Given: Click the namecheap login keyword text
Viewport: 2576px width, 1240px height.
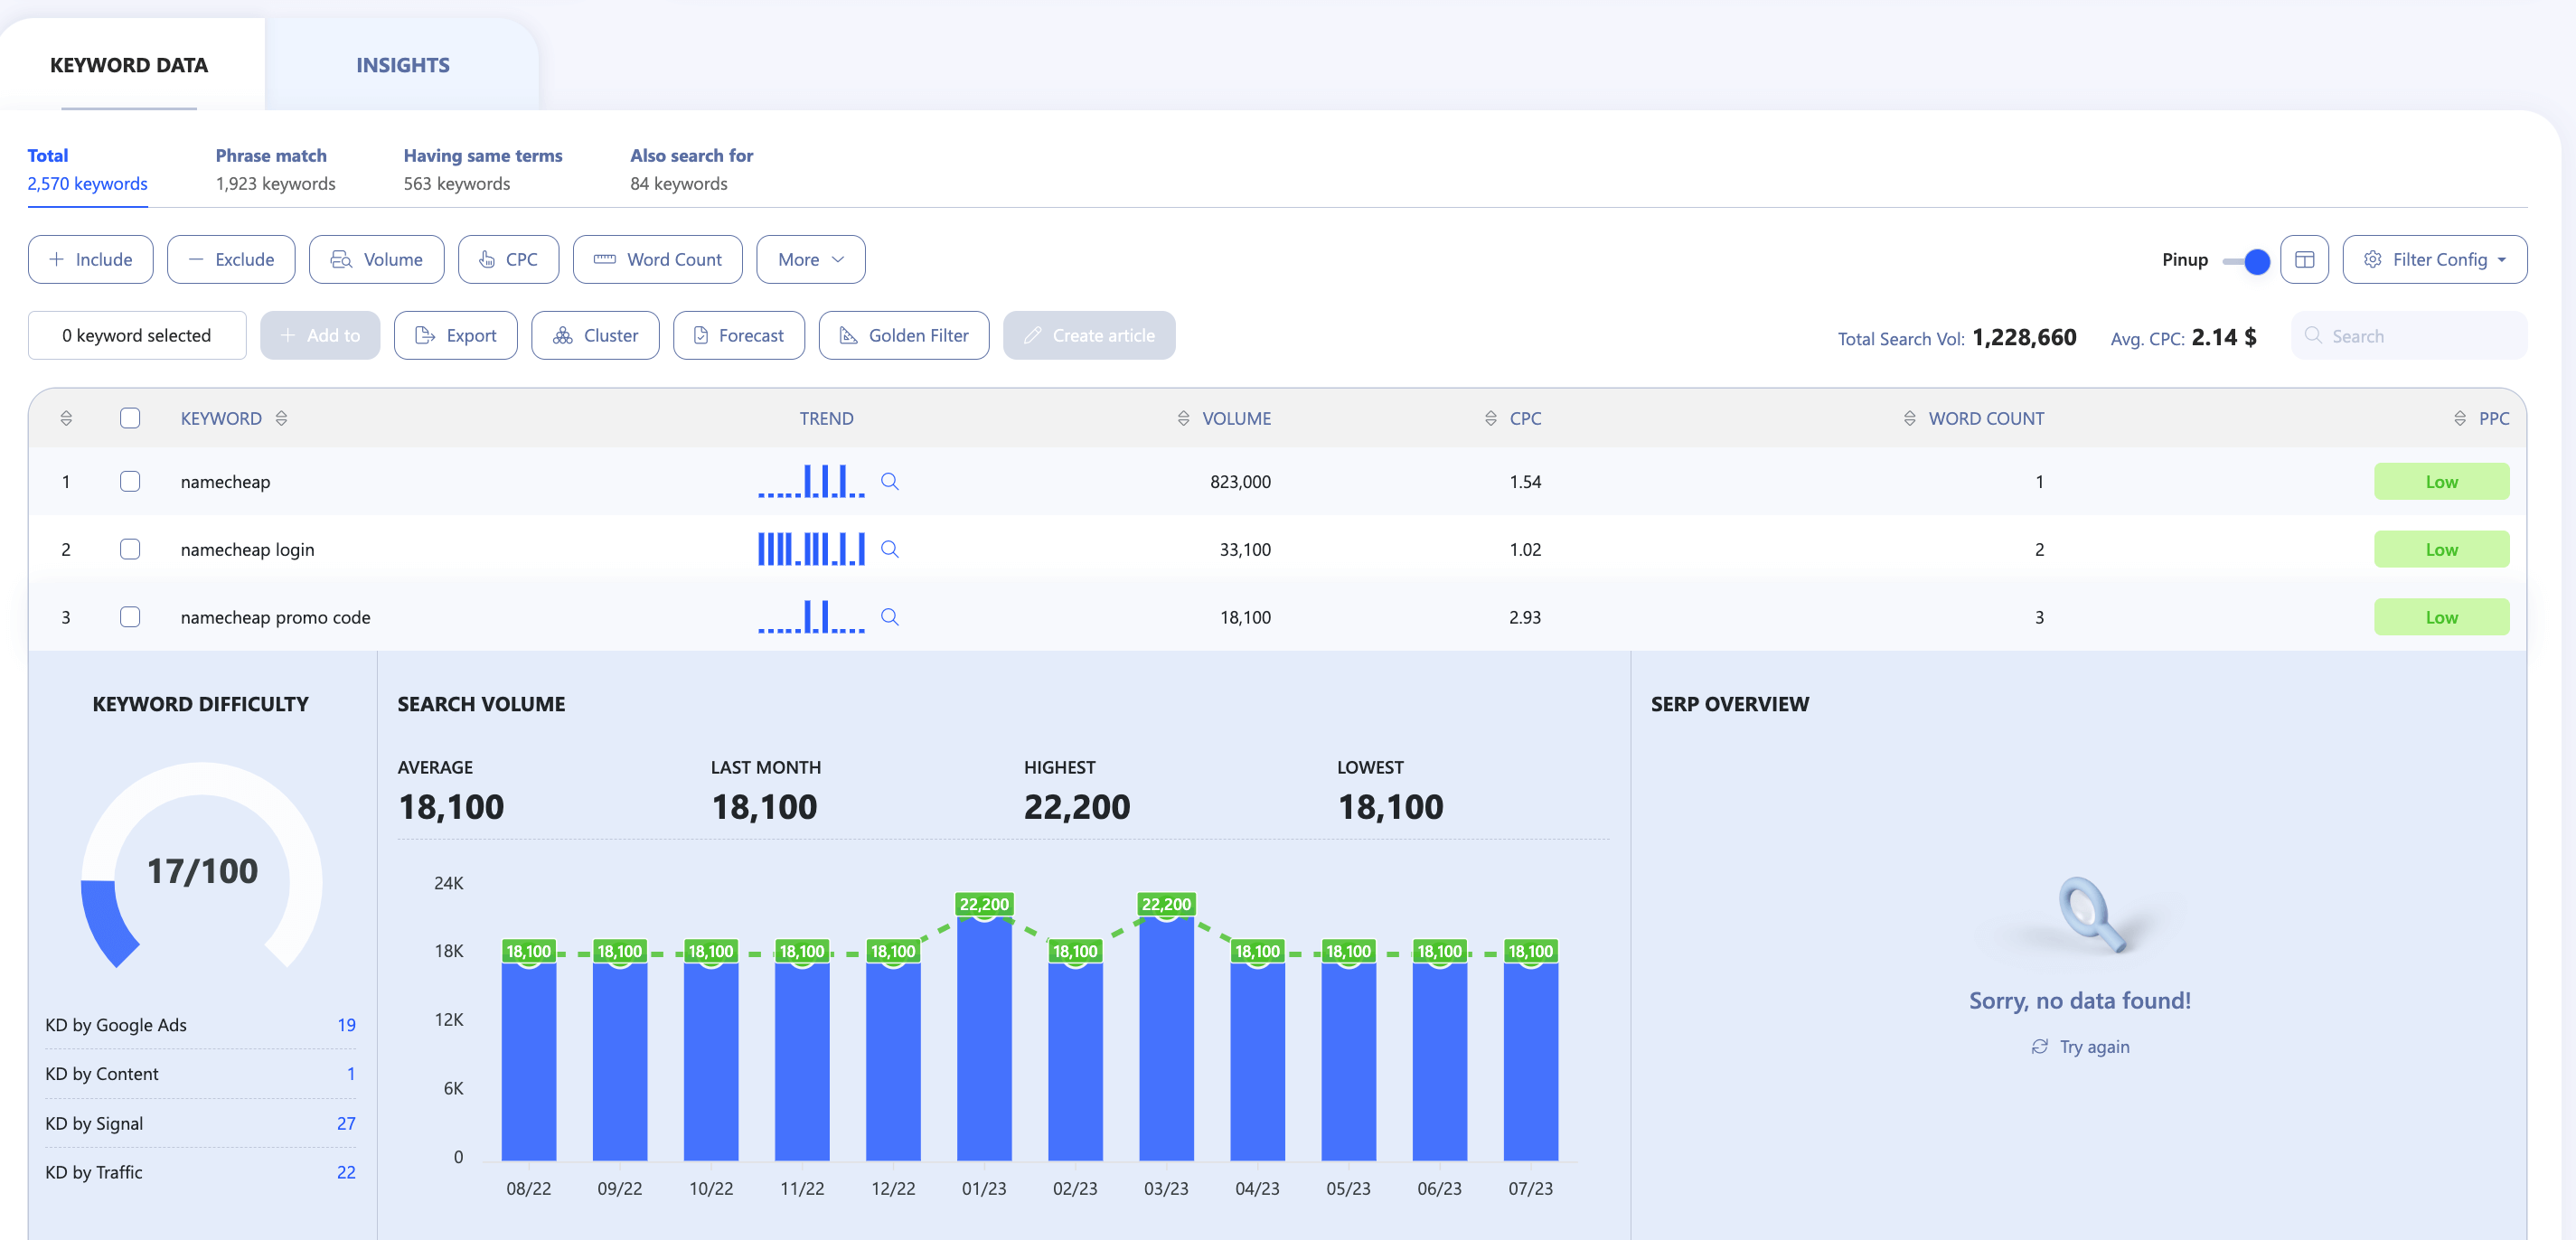Looking at the screenshot, I should tap(247, 549).
